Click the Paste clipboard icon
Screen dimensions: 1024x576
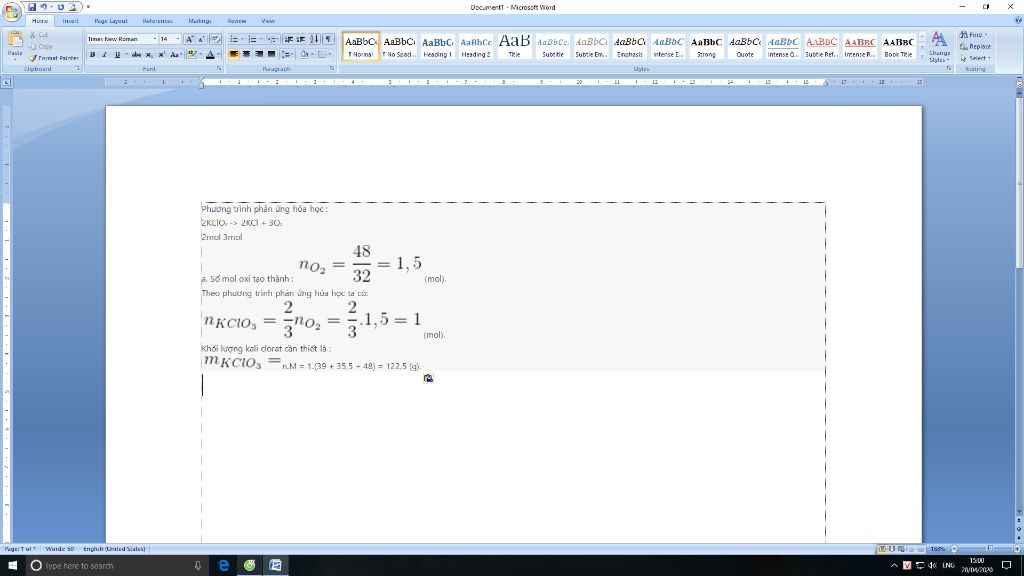point(15,39)
